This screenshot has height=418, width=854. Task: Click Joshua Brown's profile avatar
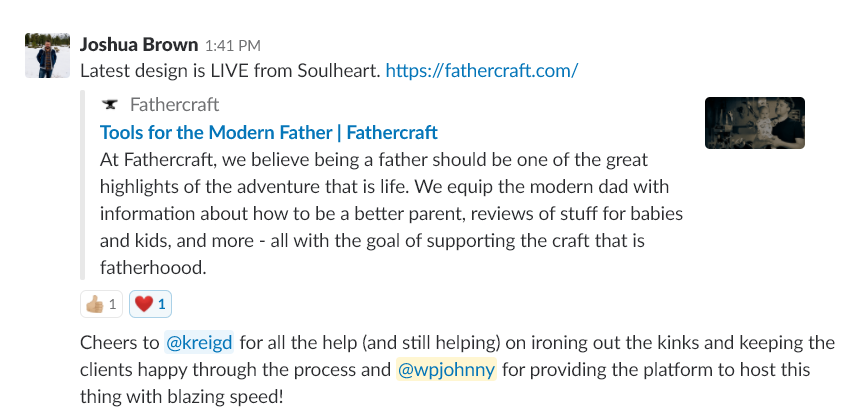pyautogui.click(x=46, y=55)
